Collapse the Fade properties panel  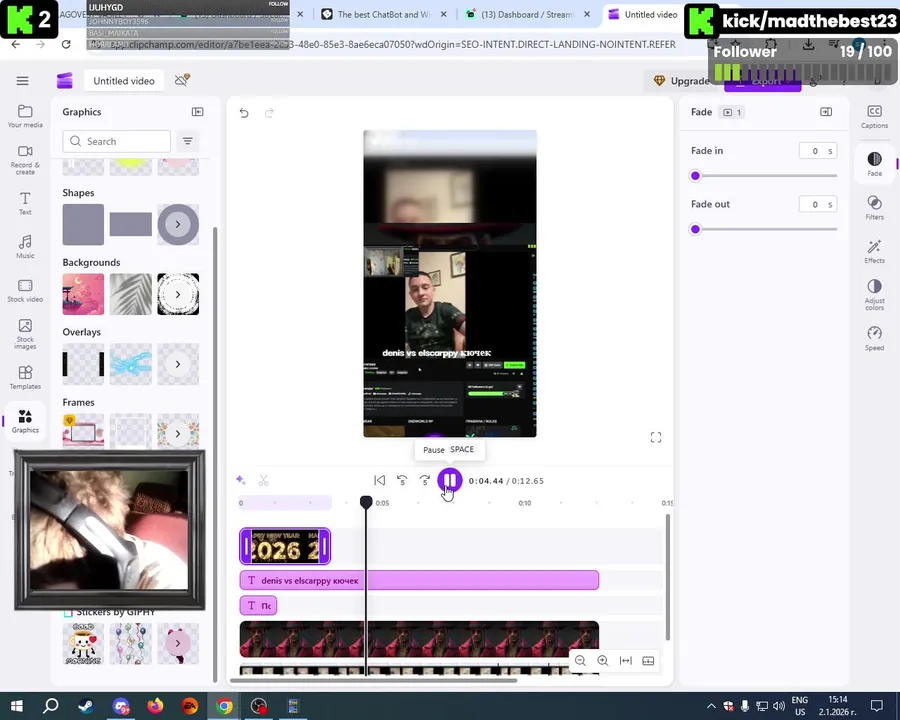tap(826, 112)
